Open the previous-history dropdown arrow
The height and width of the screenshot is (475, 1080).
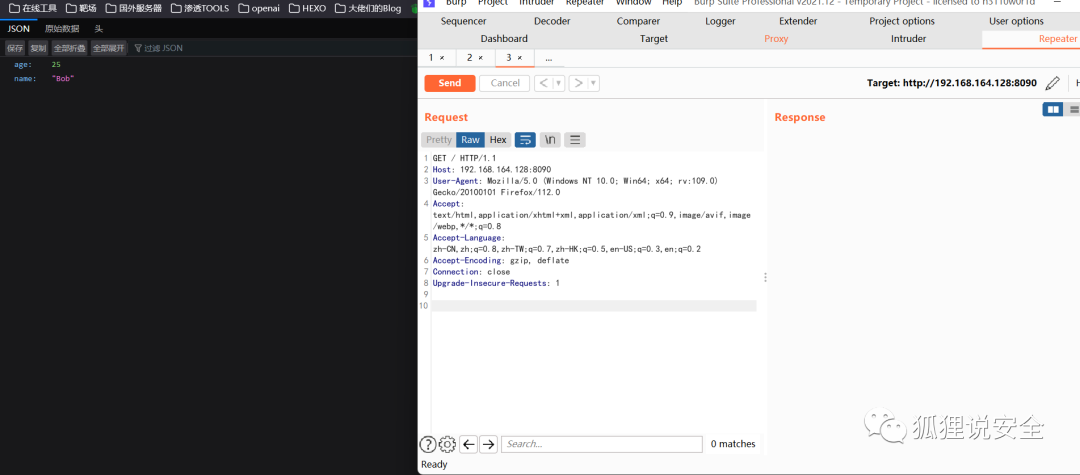[x=559, y=83]
